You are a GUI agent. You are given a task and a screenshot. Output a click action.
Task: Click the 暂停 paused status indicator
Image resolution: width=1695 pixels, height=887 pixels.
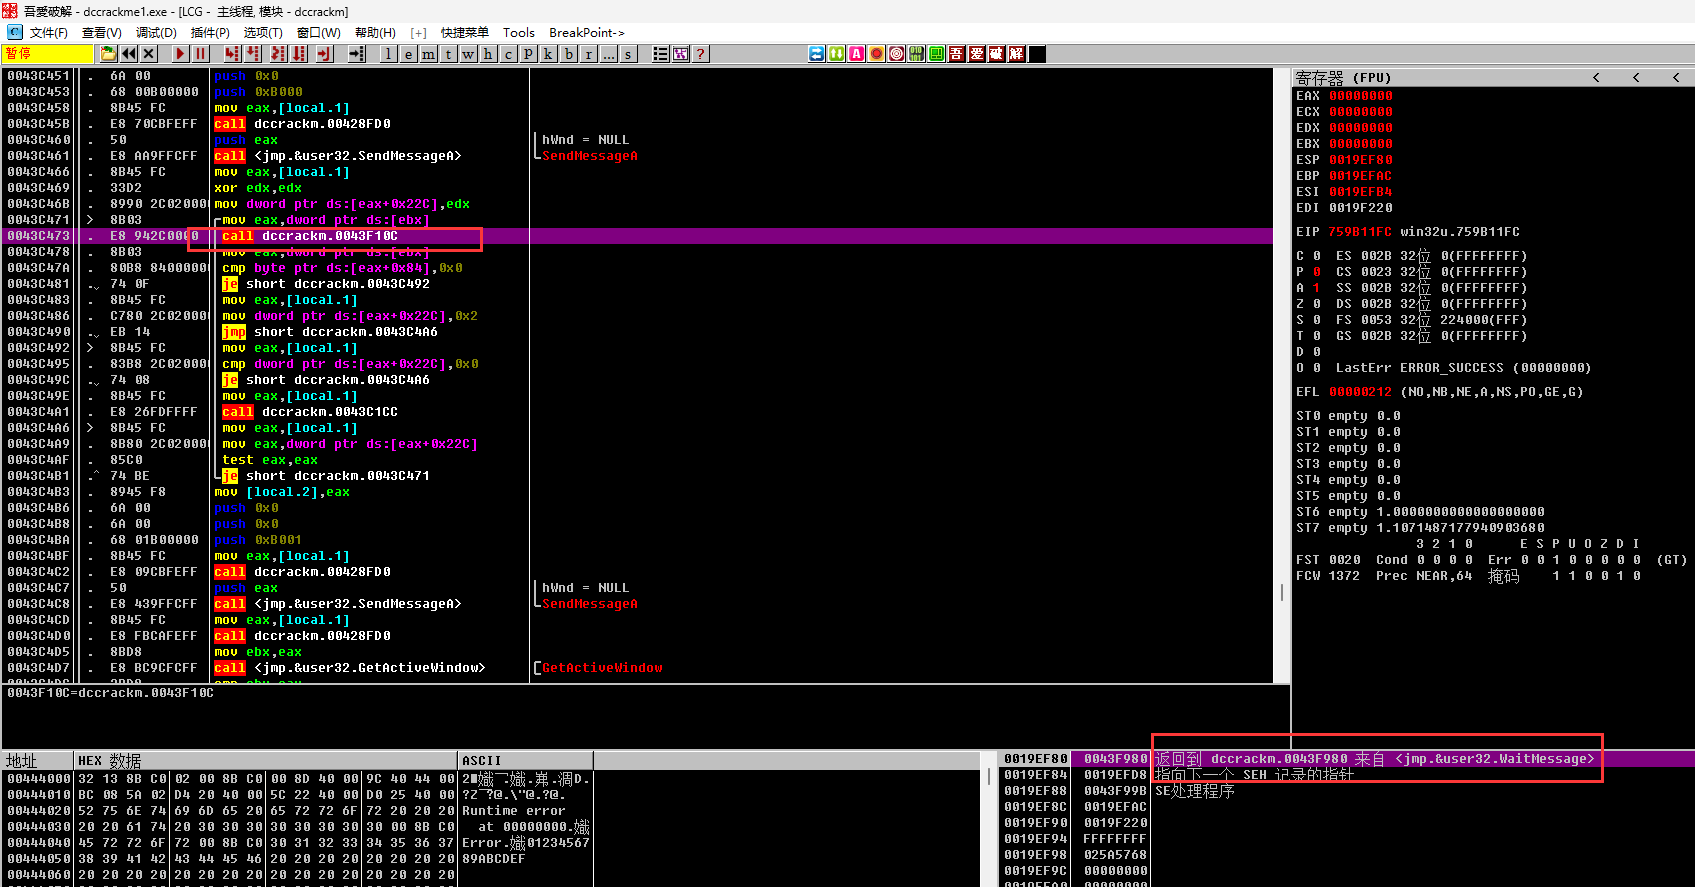(x=48, y=54)
